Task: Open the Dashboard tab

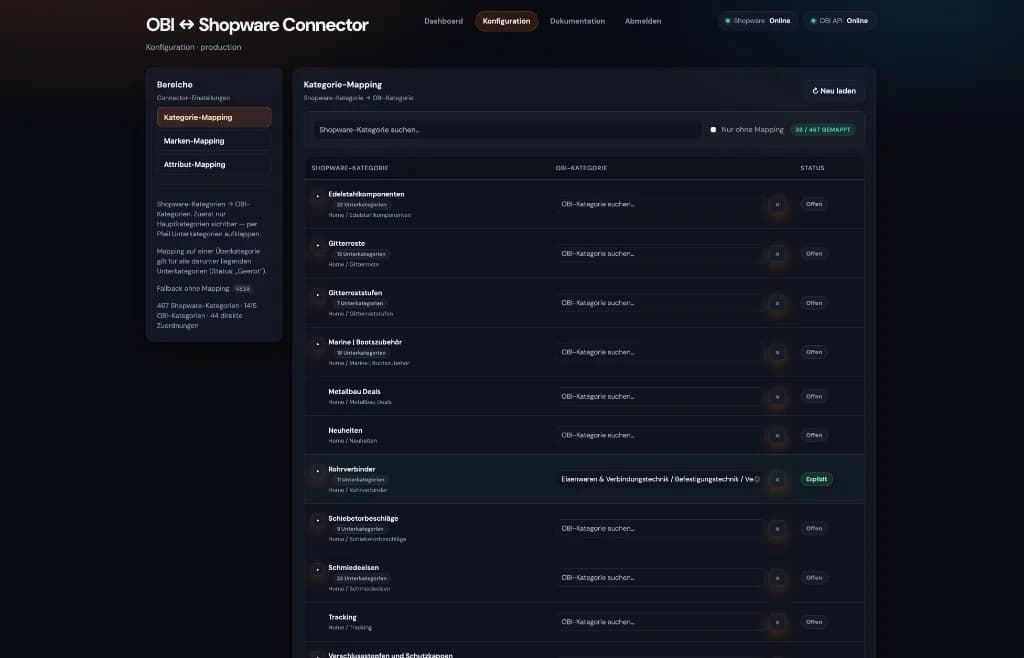Action: [443, 21]
